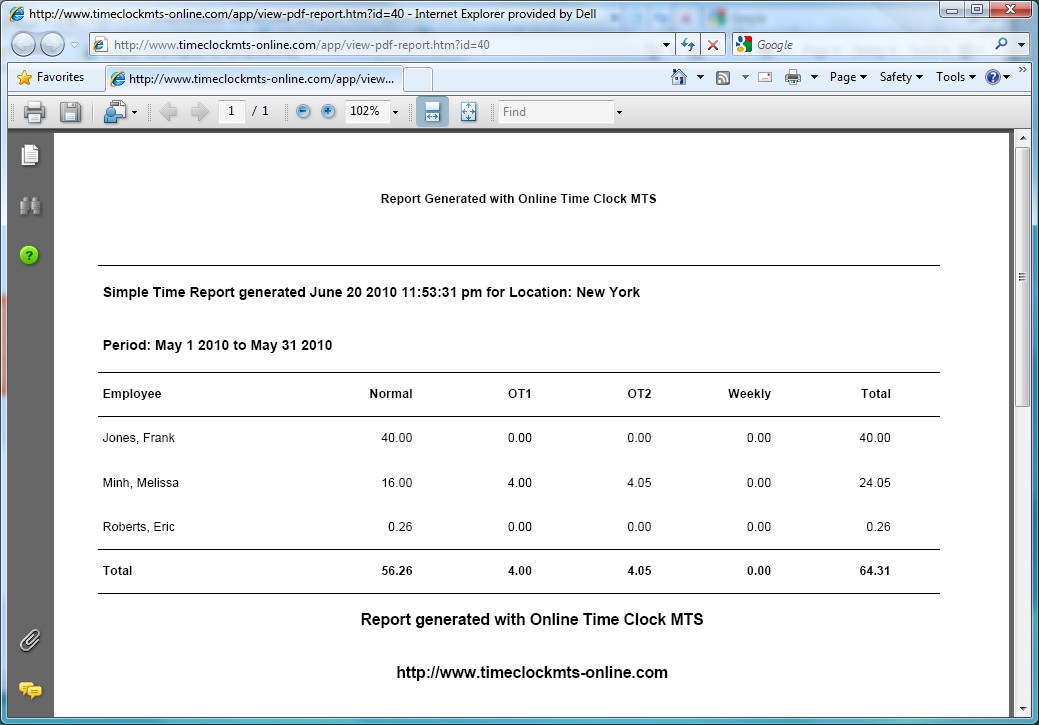Expand the Print dropdown arrow
The width and height of the screenshot is (1039, 725).
click(x=814, y=78)
